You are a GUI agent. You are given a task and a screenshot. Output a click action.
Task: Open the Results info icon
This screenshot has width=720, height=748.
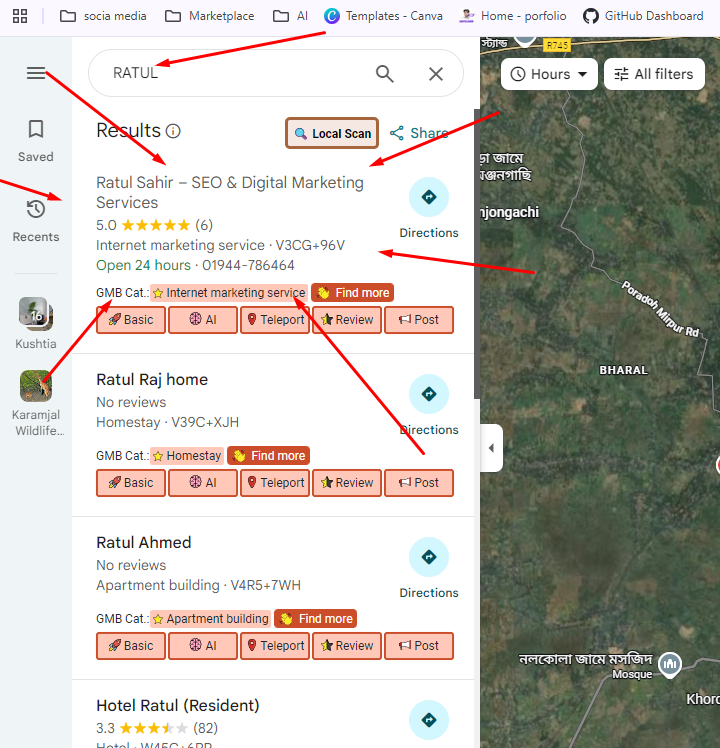[173, 131]
